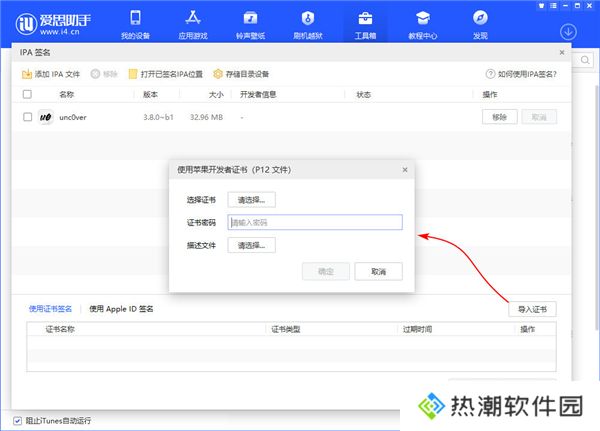Click the 导入证书 button
The height and width of the screenshot is (431, 600).
click(532, 308)
